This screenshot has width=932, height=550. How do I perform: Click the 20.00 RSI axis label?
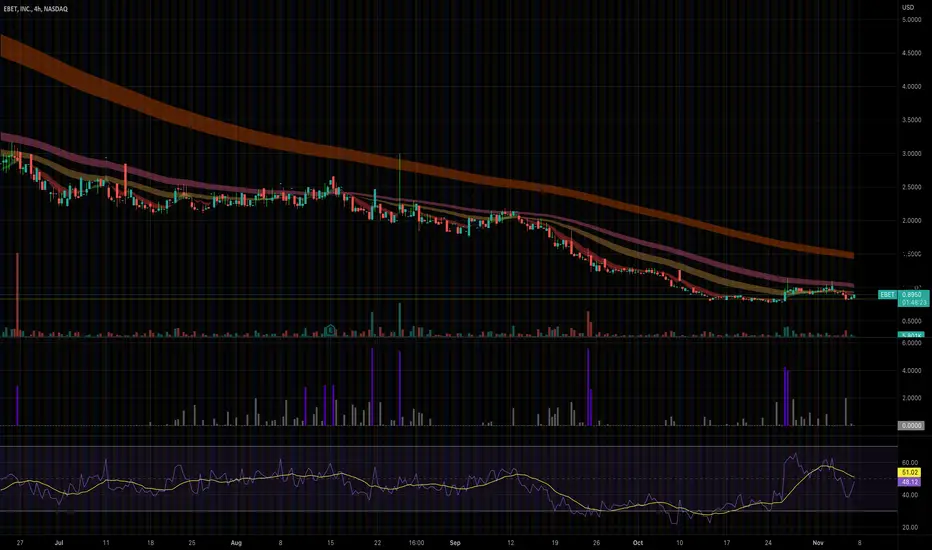point(909,527)
